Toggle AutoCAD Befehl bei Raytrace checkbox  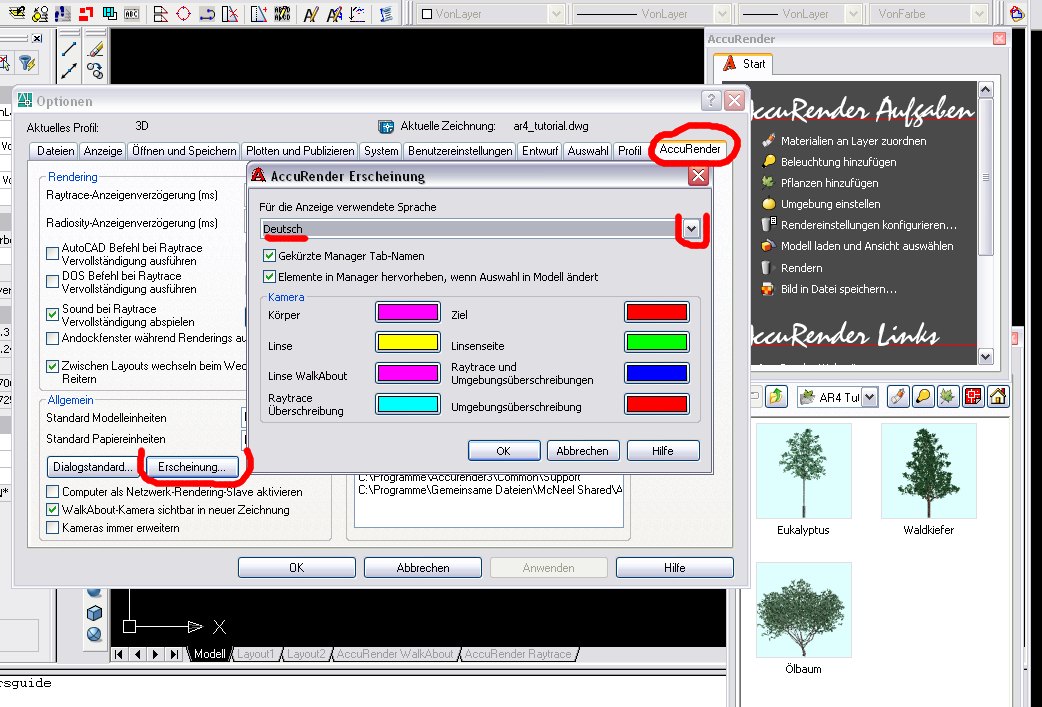52,253
